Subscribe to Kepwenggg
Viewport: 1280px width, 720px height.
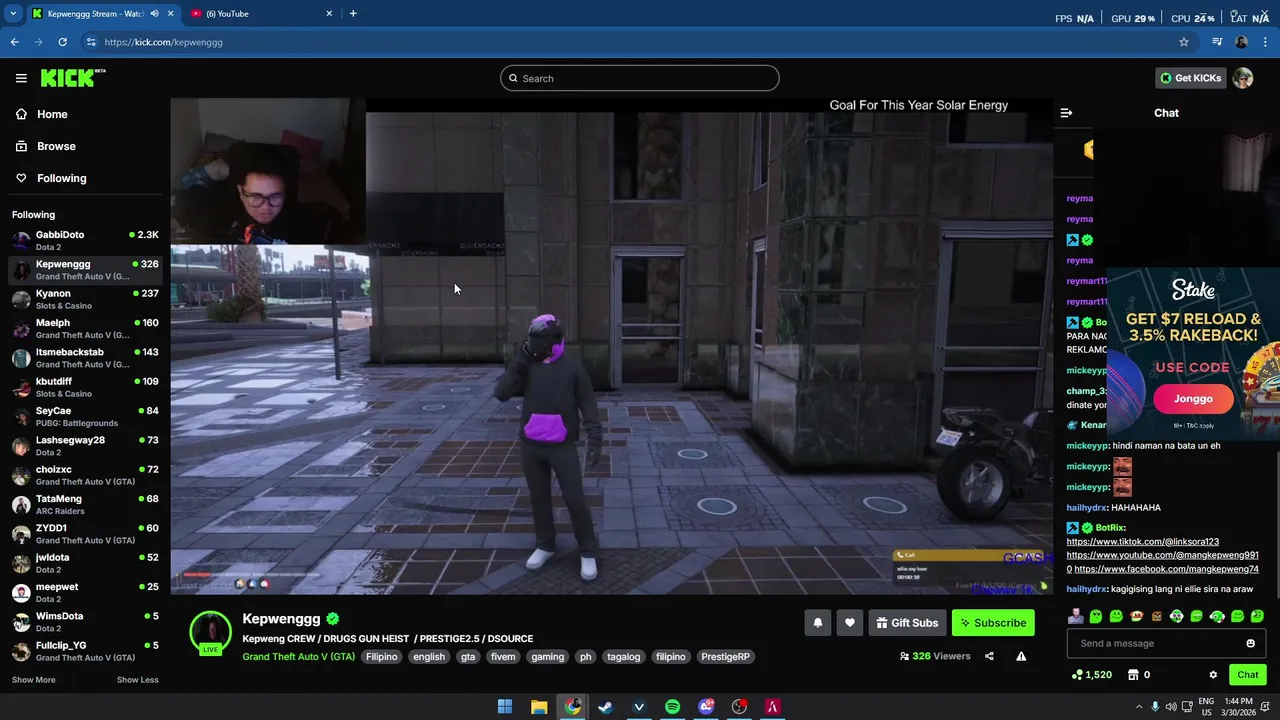click(x=993, y=623)
